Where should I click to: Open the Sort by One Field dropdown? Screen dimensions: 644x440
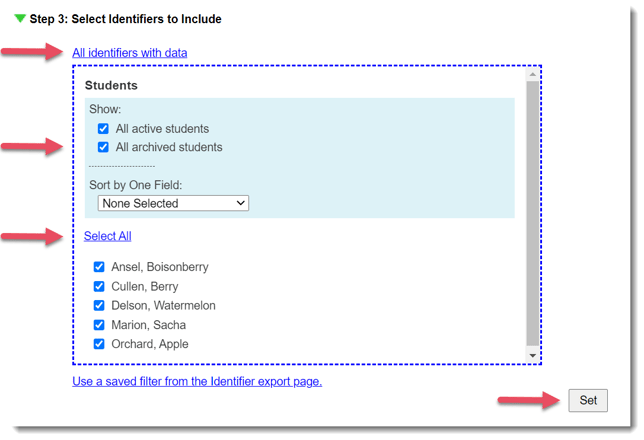pos(173,203)
